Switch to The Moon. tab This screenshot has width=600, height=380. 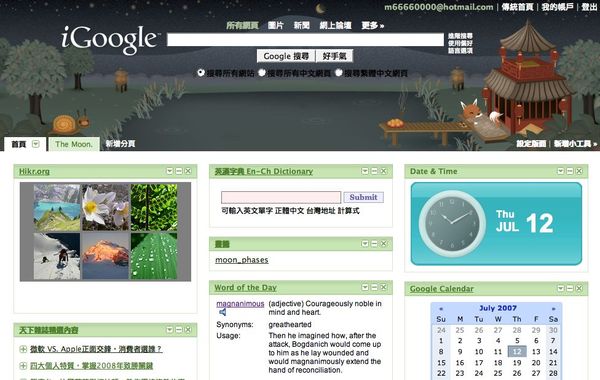tap(74, 144)
